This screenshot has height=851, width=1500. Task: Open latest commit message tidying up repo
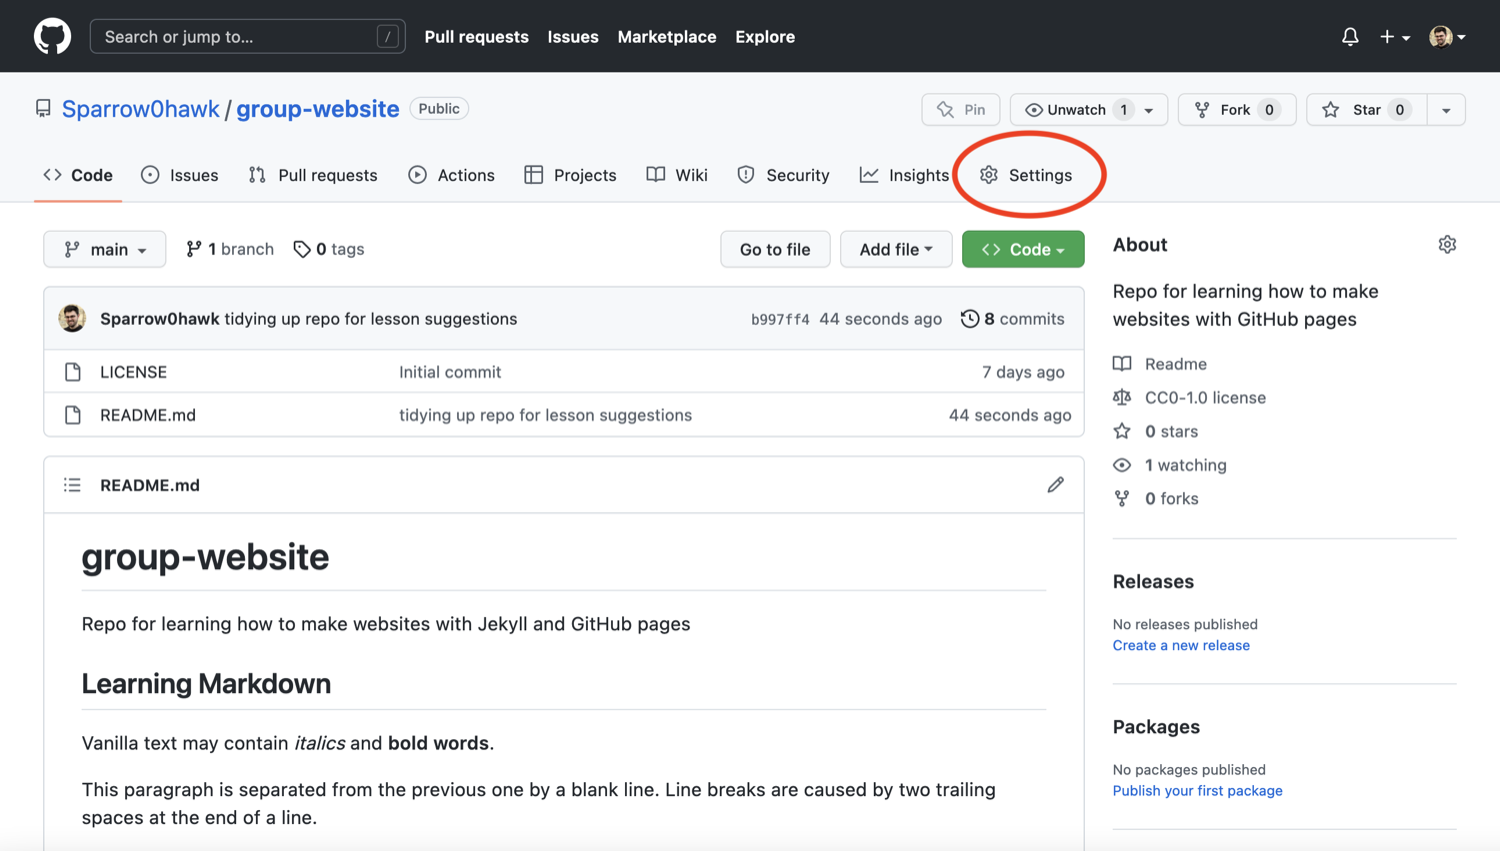point(371,319)
